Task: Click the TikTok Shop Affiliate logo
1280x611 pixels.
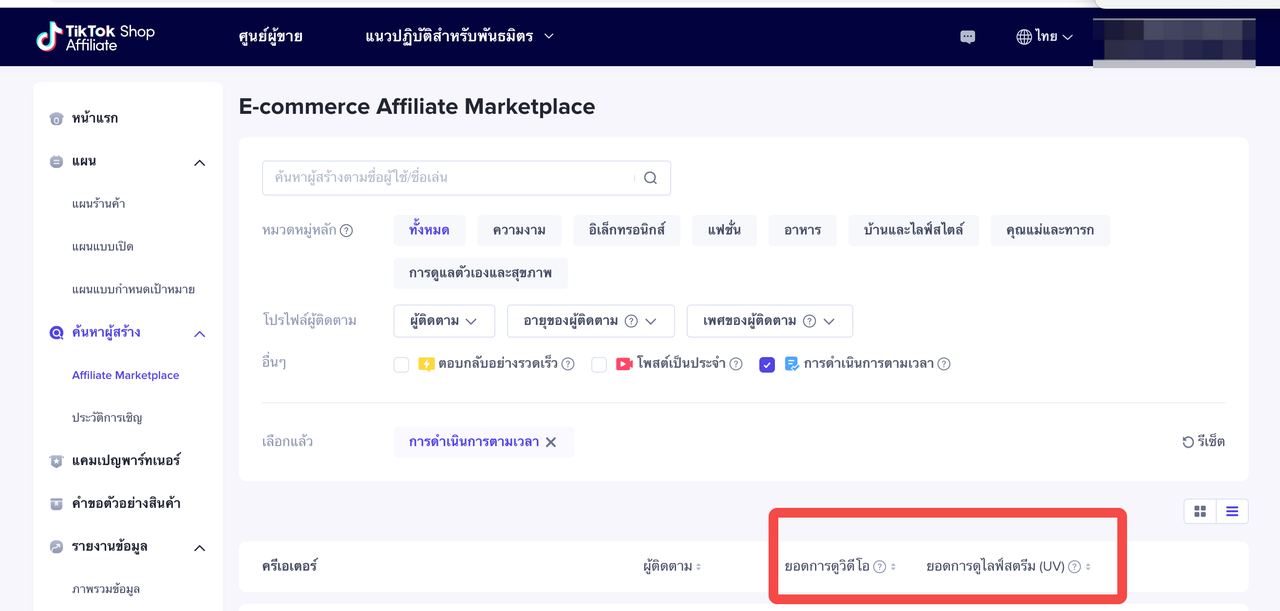Action: tap(96, 37)
